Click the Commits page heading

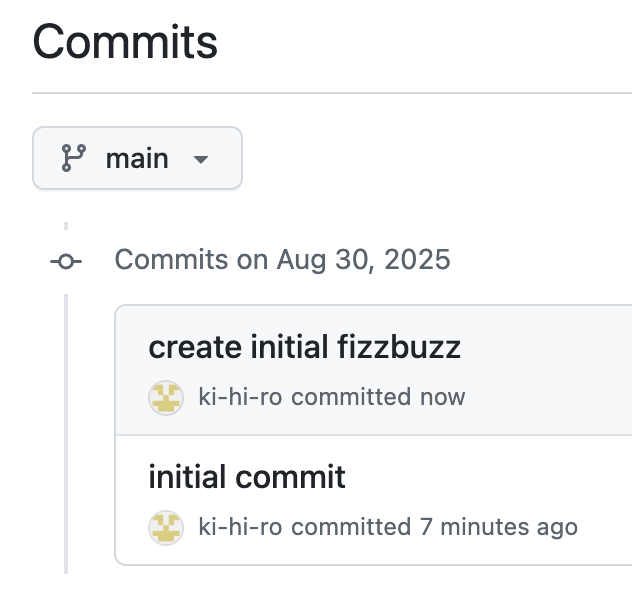(x=125, y=42)
